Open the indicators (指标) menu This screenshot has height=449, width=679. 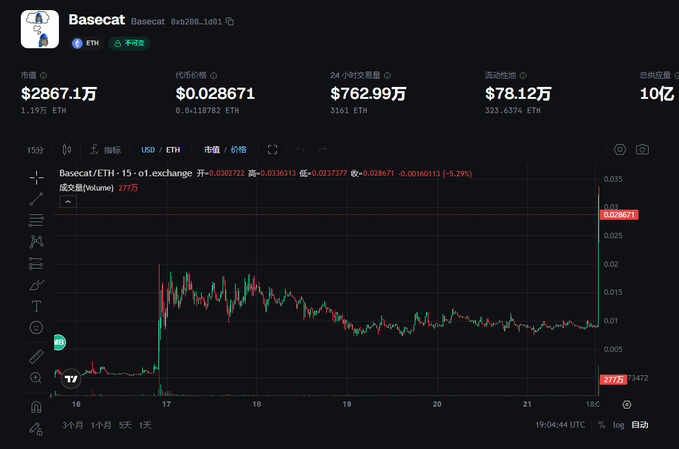click(106, 150)
